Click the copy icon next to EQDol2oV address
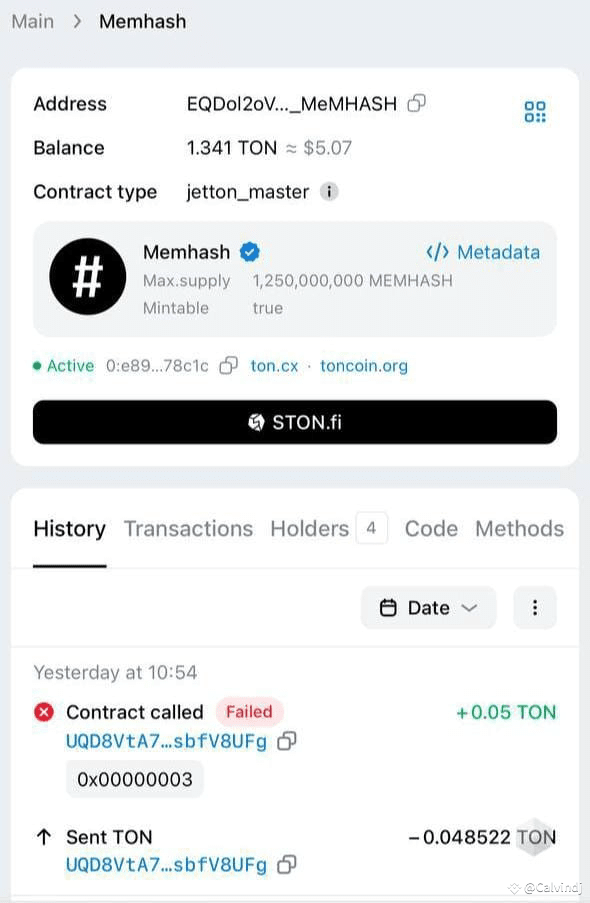Viewport: 590px width, 903px height. 416,103
